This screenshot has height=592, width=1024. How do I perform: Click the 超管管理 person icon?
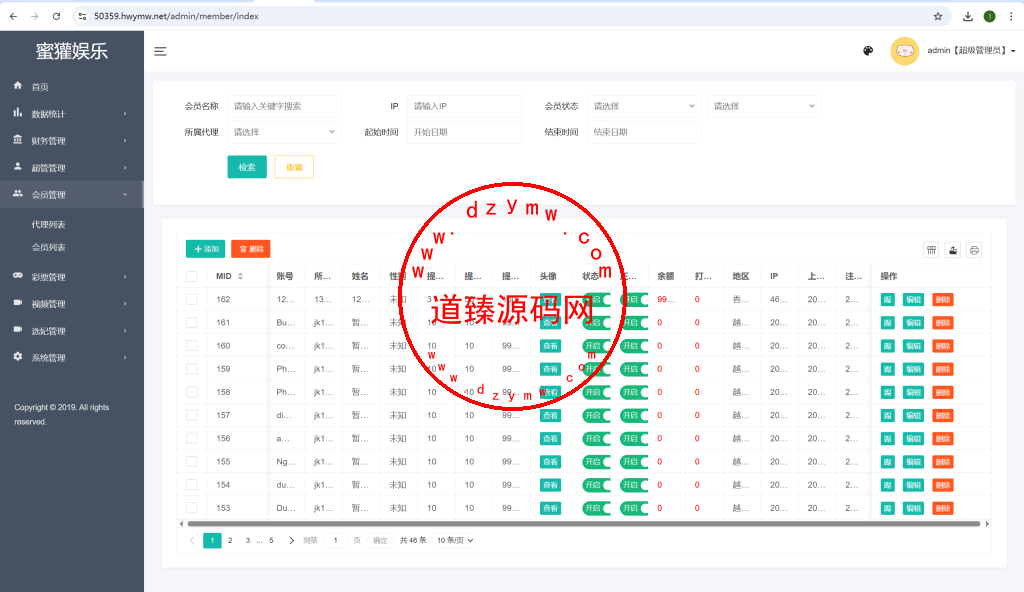18,167
